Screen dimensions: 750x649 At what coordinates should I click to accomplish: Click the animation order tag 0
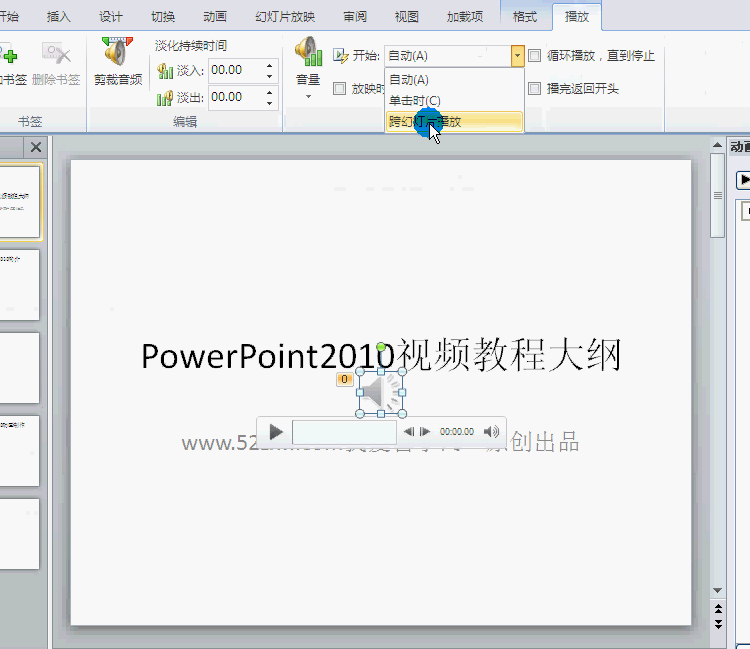click(x=344, y=379)
